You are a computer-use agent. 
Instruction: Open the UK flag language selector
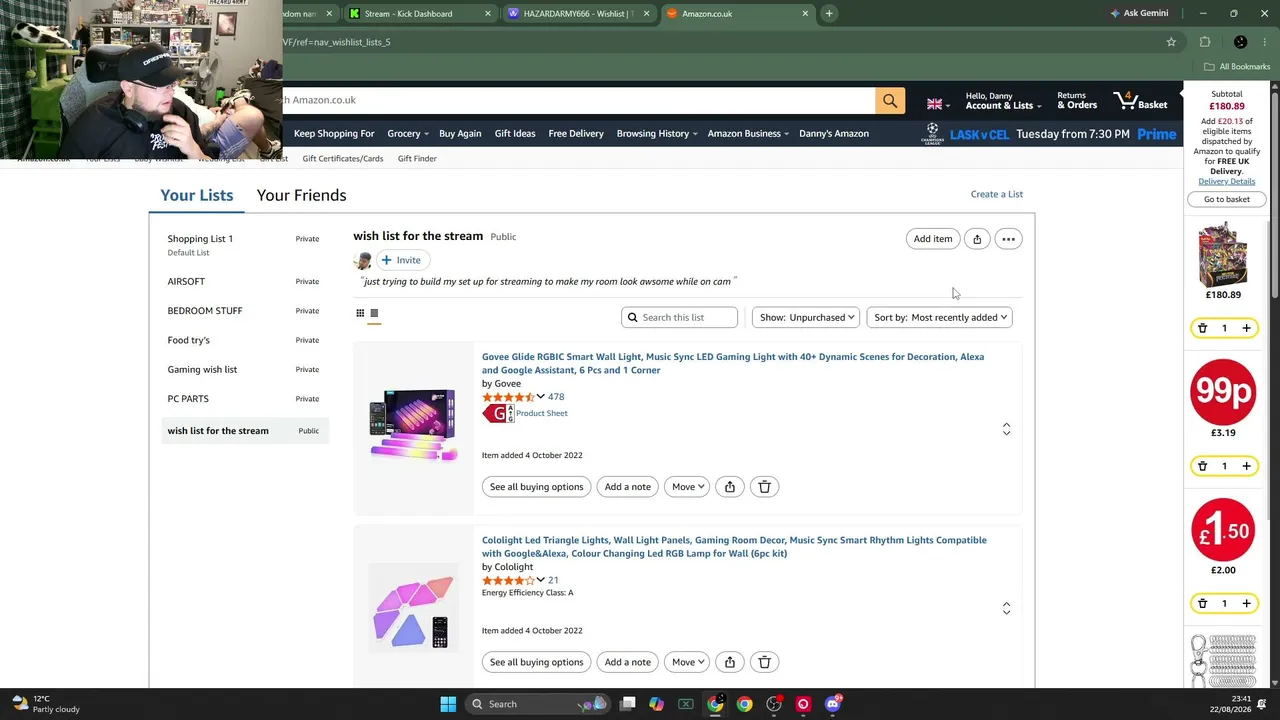938,104
